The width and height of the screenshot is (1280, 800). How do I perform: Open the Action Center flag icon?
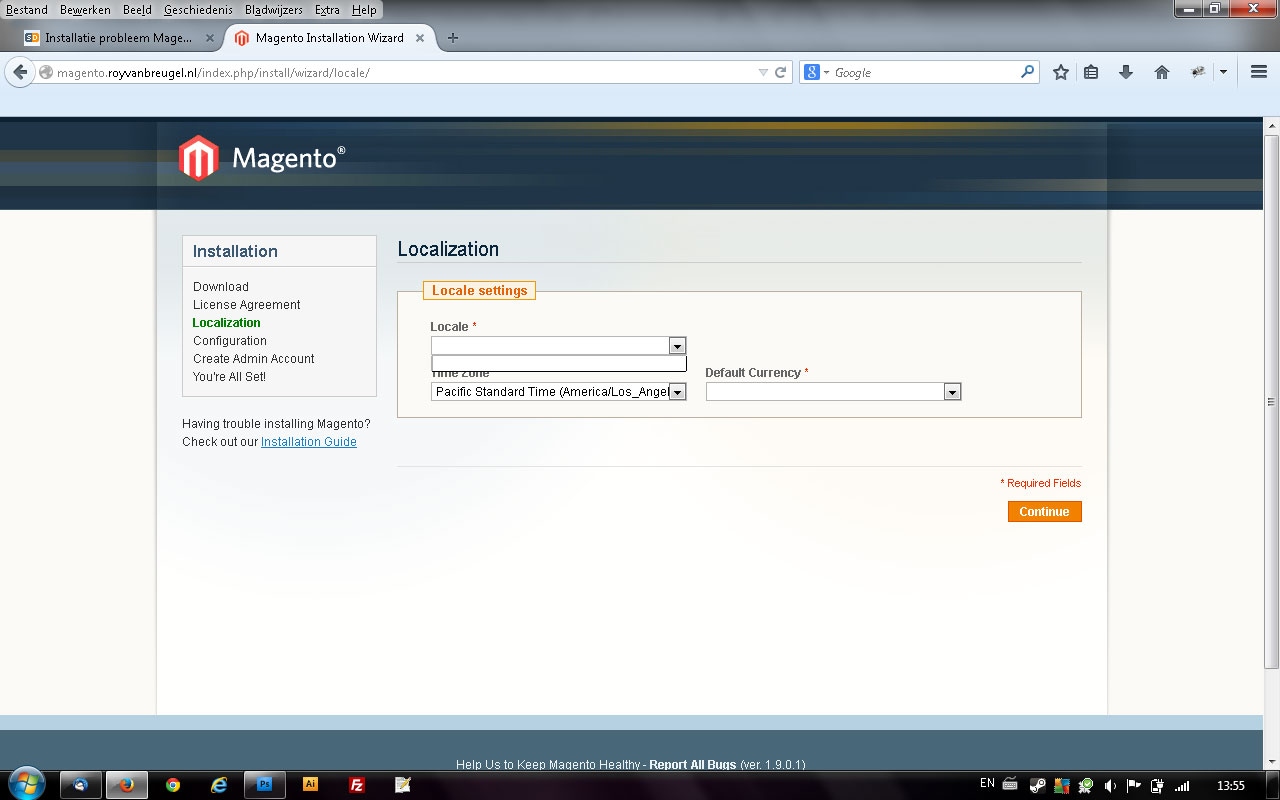[x=1134, y=785]
